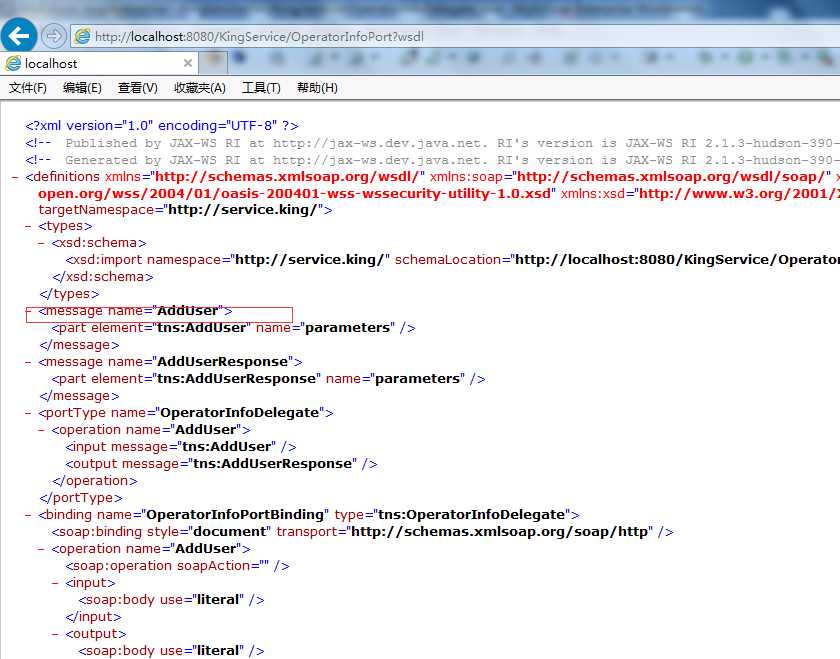Click targetNamespace value http://service.king/

[243, 209]
